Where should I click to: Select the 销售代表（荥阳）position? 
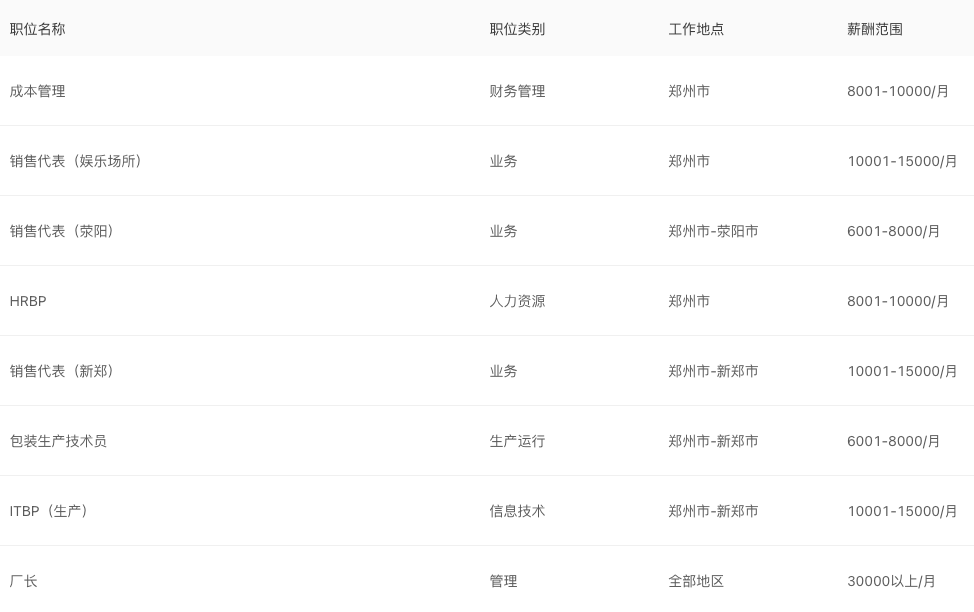pyautogui.click(x=62, y=231)
